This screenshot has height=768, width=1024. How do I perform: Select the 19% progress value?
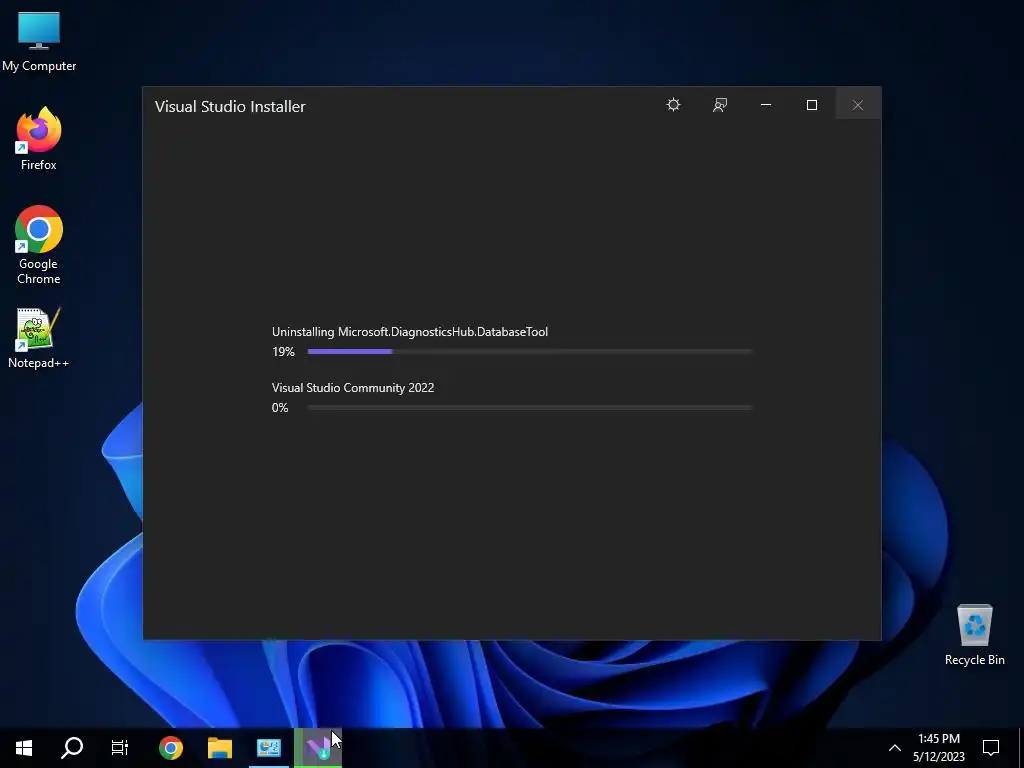click(x=283, y=351)
